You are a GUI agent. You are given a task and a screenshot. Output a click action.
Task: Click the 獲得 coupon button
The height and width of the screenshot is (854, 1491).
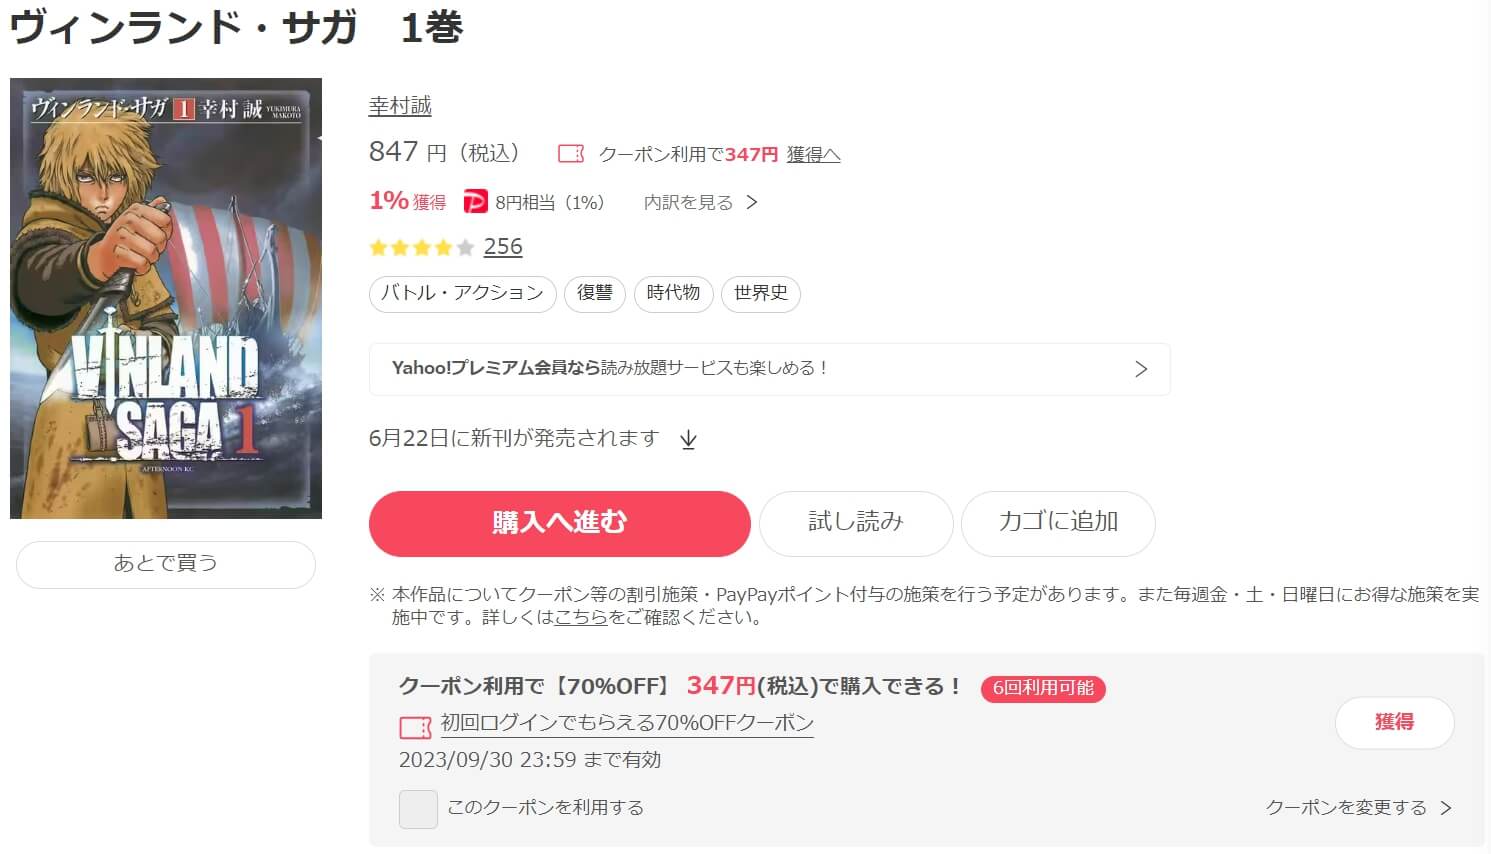tap(1394, 722)
